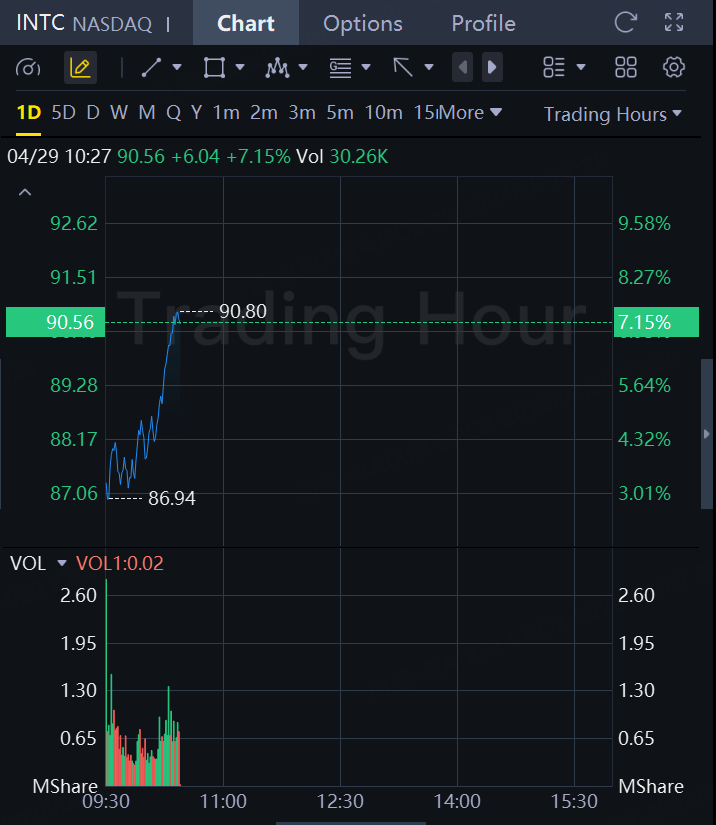This screenshot has width=716, height=825.
Task: Select the text annotation tool
Action: [340, 67]
